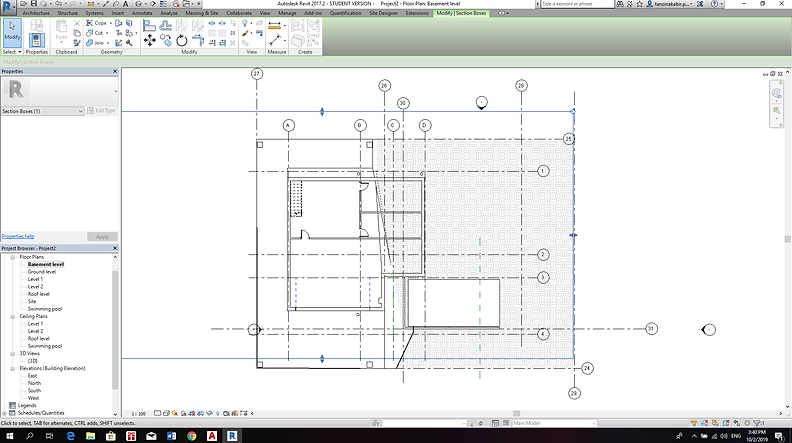The image size is (792, 443).
Task: Collapse the Elevations (Building Elevation) node
Action: 13,369
